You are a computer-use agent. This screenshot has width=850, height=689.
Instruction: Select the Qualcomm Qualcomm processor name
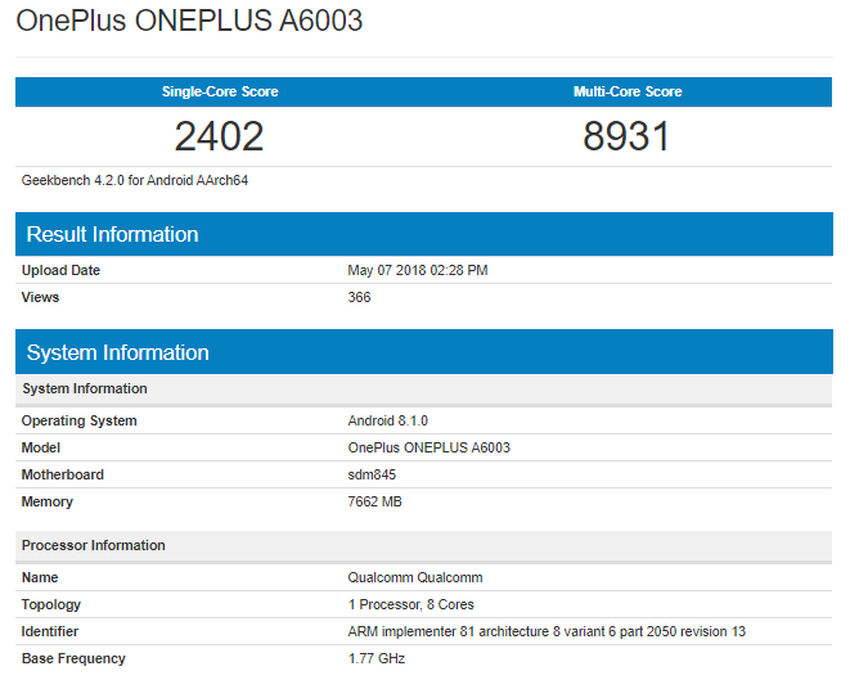tap(414, 577)
